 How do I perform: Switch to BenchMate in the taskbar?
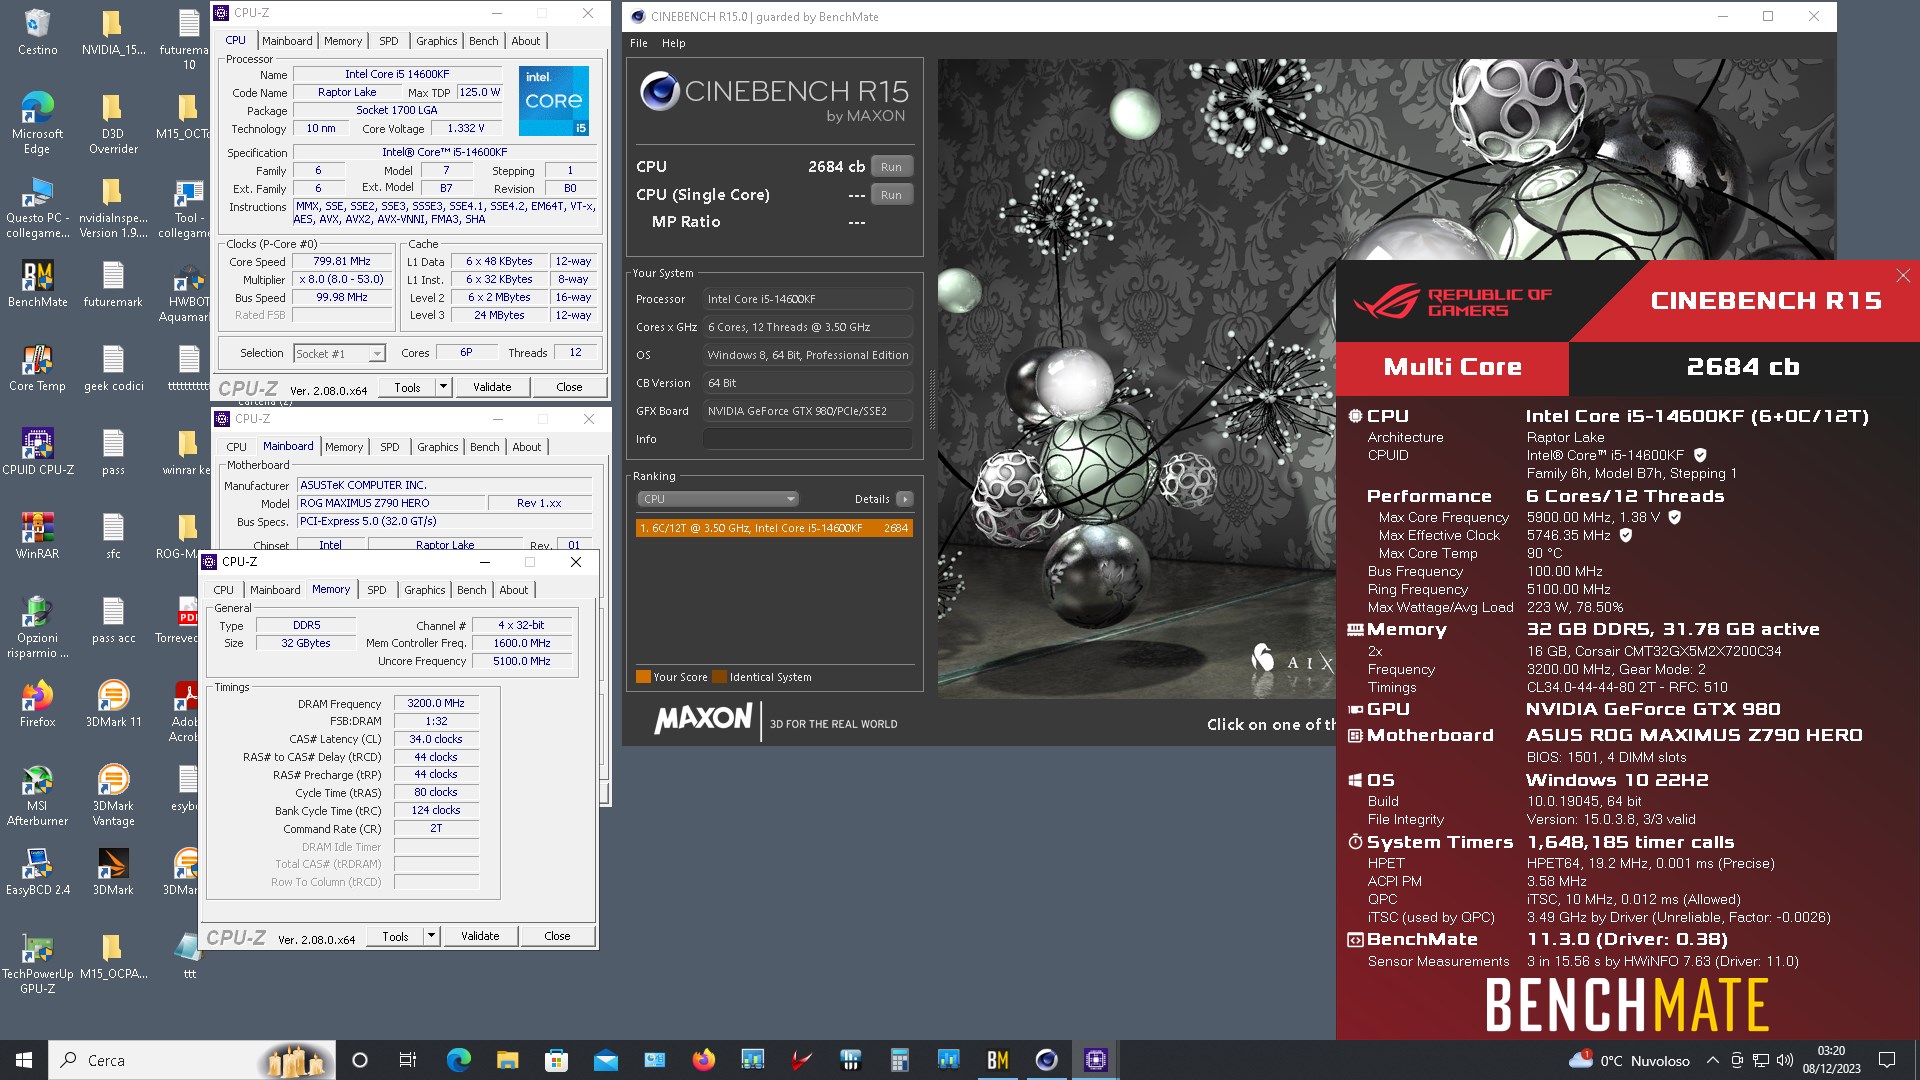click(x=997, y=1060)
